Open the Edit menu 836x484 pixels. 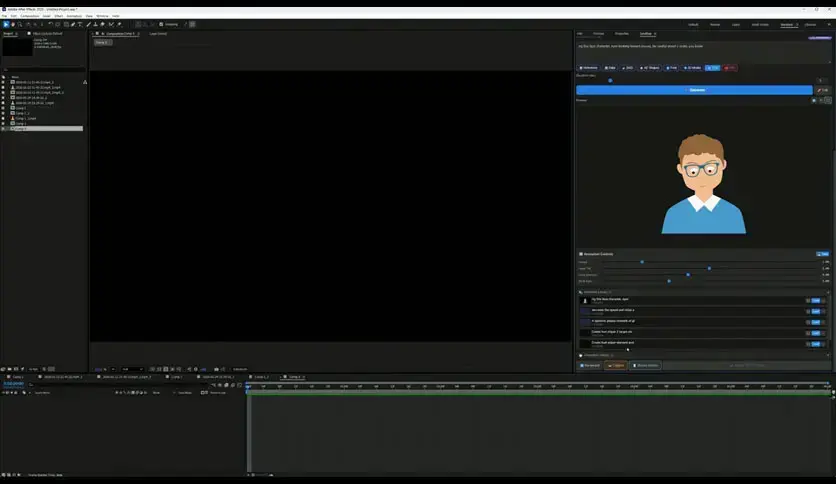pyautogui.click(x=14, y=16)
